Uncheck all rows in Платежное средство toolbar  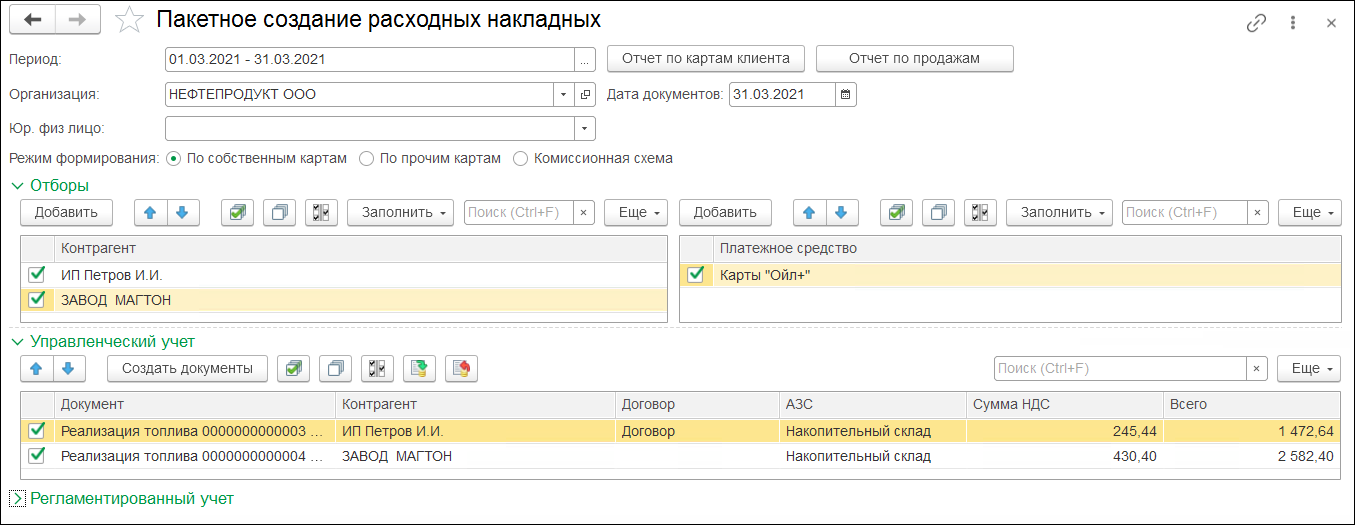pyautogui.click(x=939, y=212)
